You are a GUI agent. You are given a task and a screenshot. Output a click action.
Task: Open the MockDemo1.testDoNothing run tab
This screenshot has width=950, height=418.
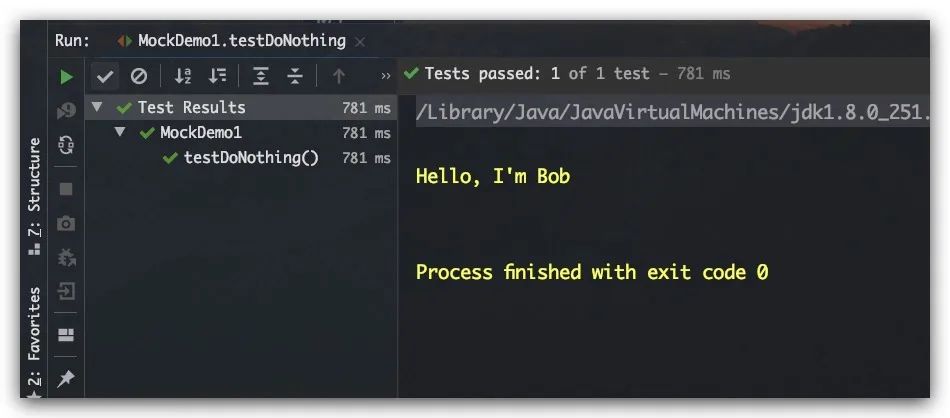(231, 41)
